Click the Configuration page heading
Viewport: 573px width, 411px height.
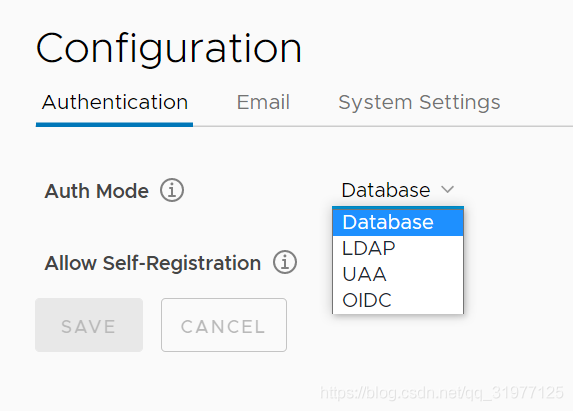point(169,49)
